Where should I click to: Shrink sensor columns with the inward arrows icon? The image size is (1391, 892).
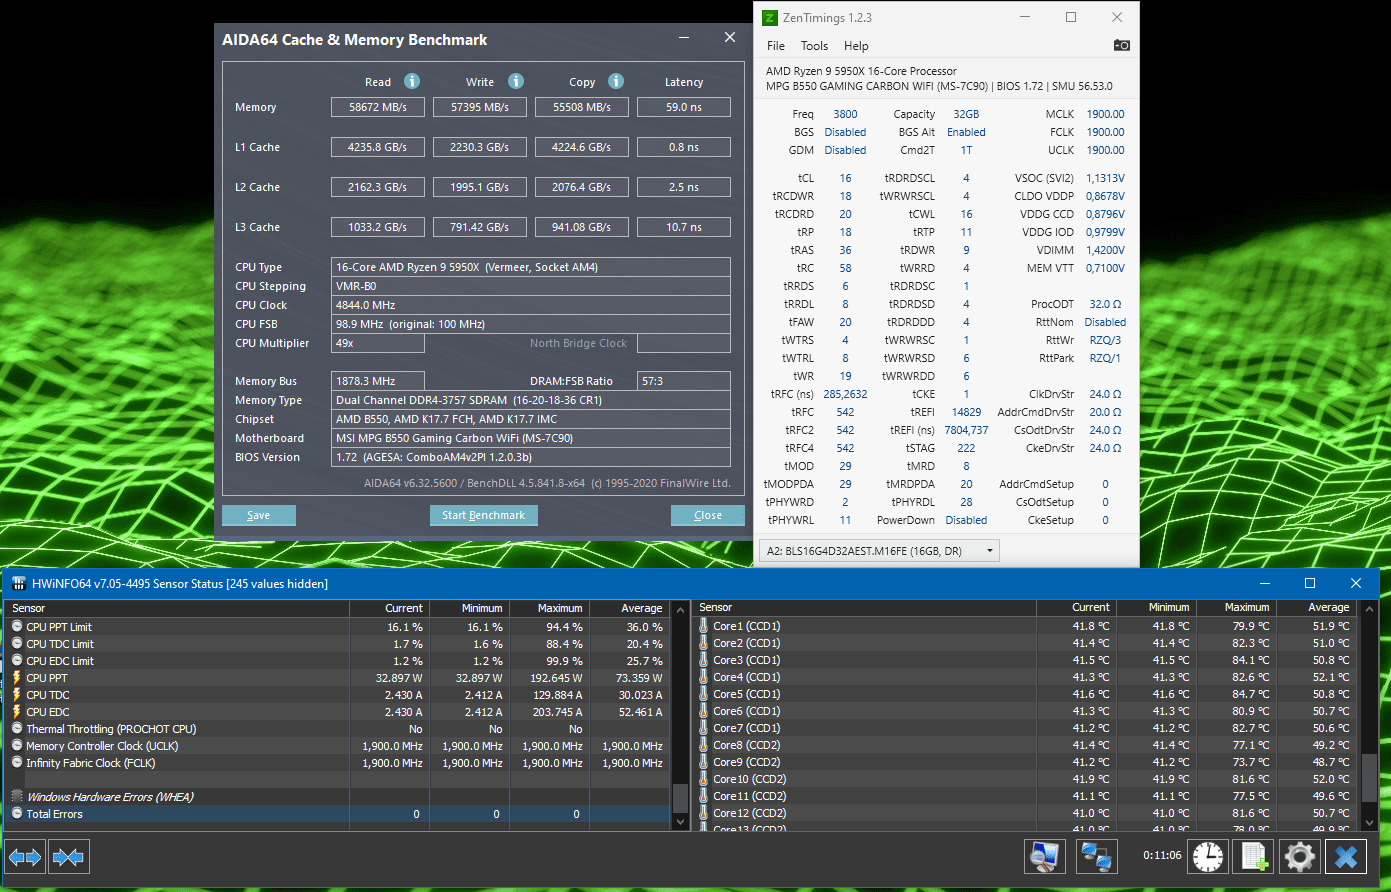tap(68, 857)
